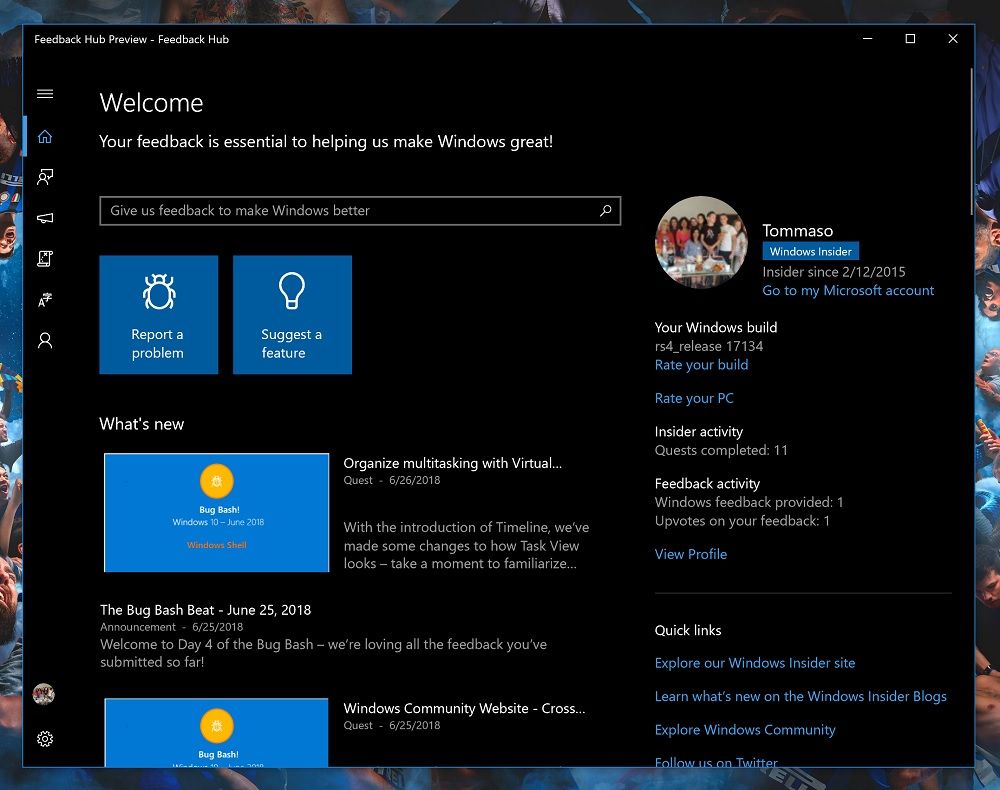Click Insider since 2/12/2015 text
Viewport: 1000px width, 790px height.
coord(834,272)
